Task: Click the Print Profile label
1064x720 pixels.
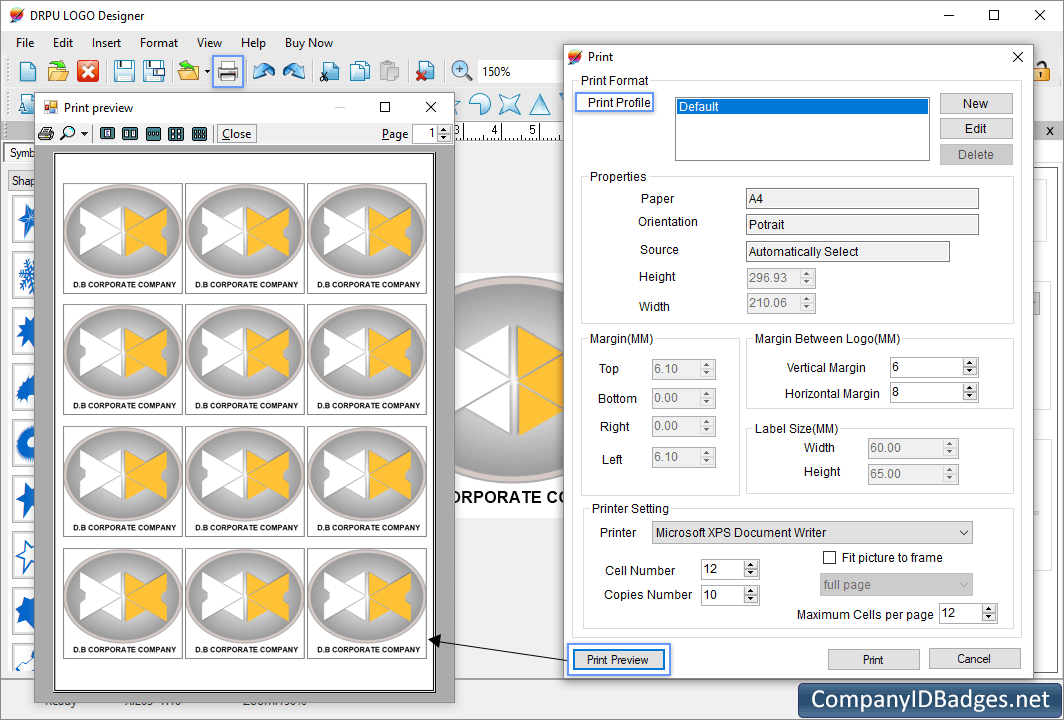Action: click(618, 102)
